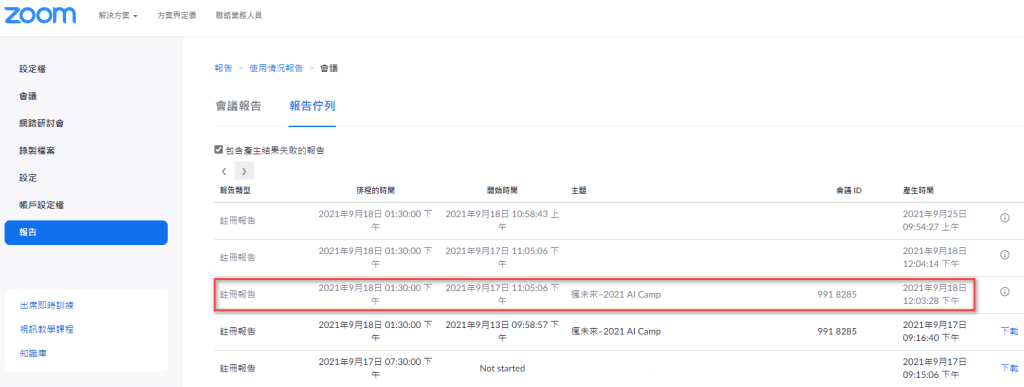The image size is (1024, 387).
Task: Open the 解決方案 dropdown menu
Action: [118, 15]
